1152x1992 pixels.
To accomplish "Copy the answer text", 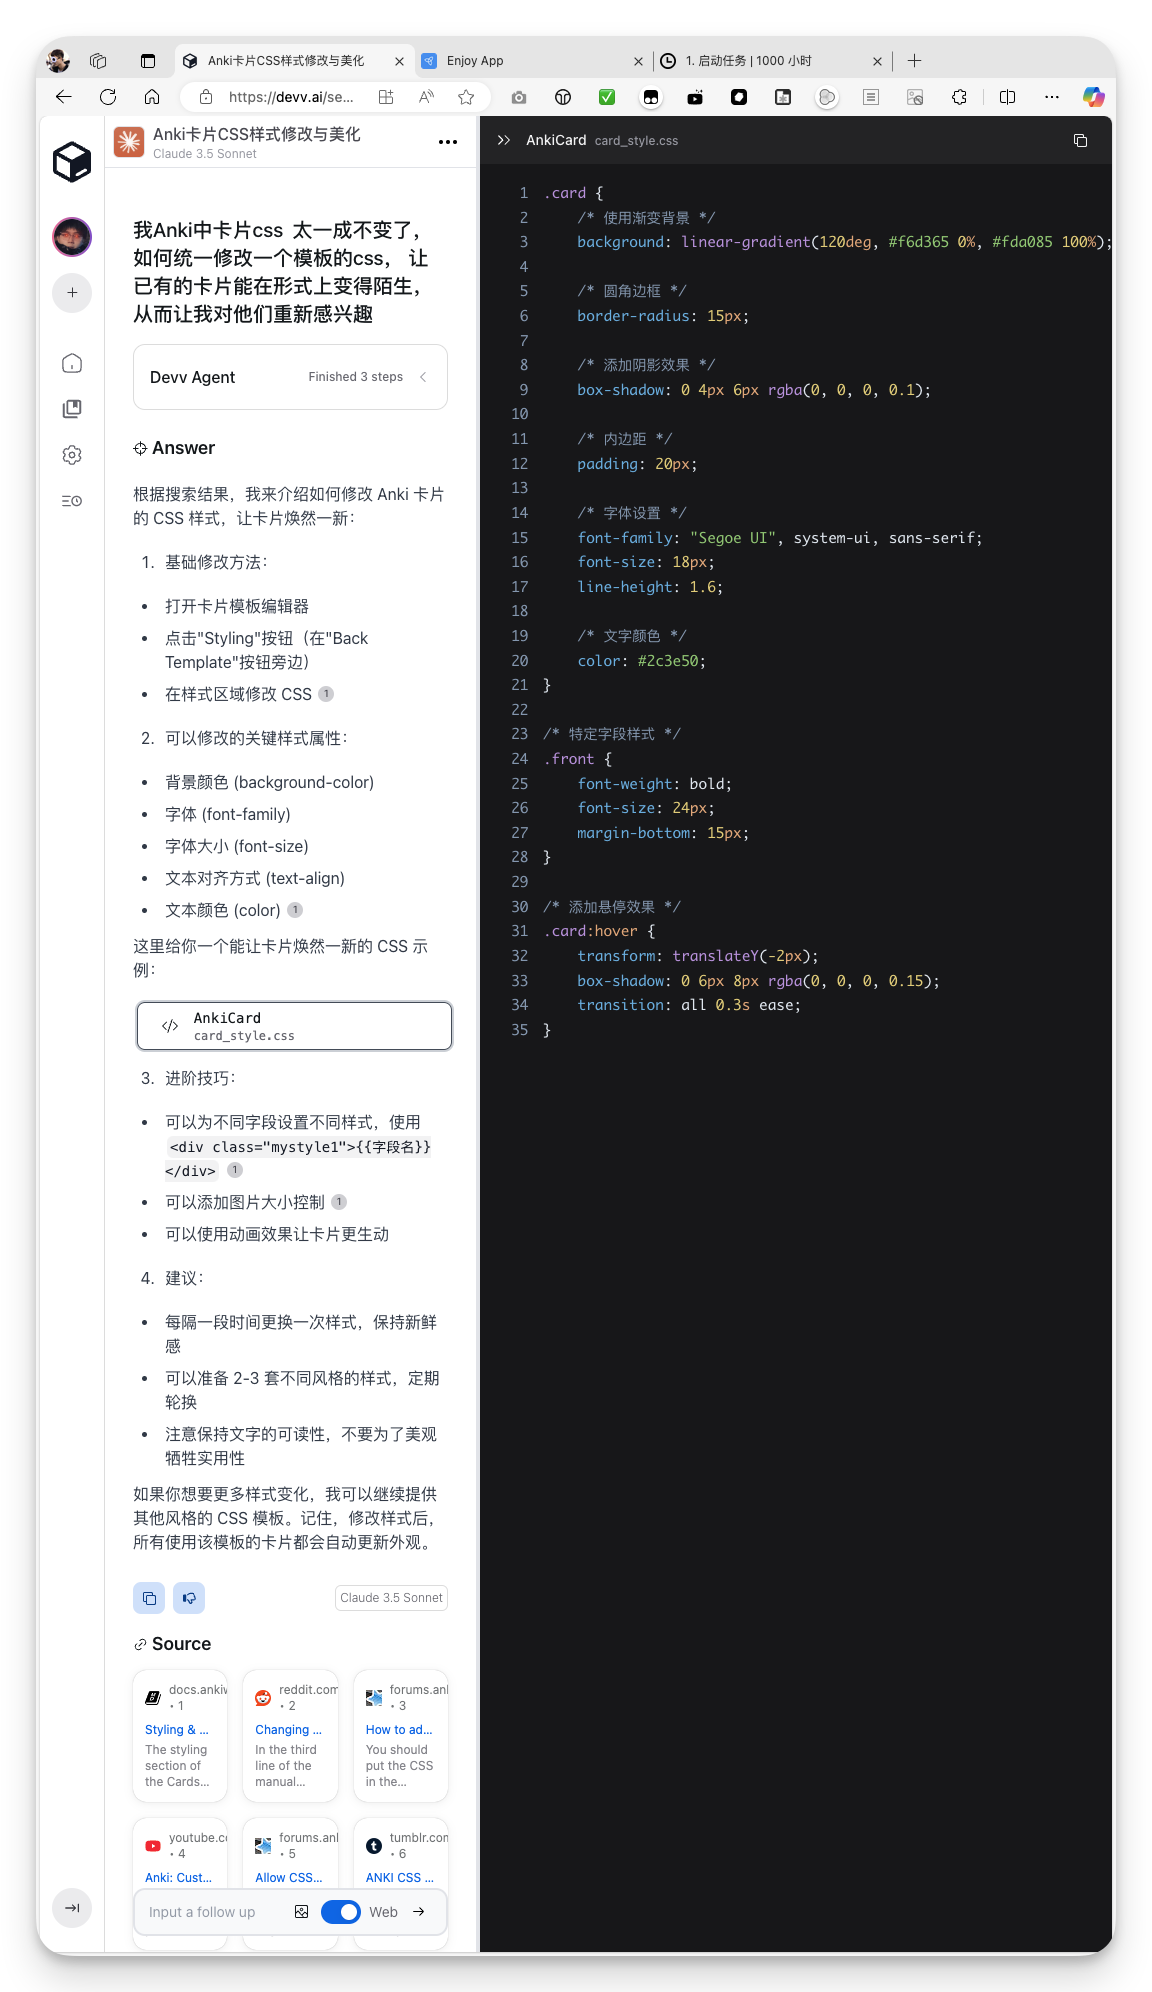I will pos(149,1598).
